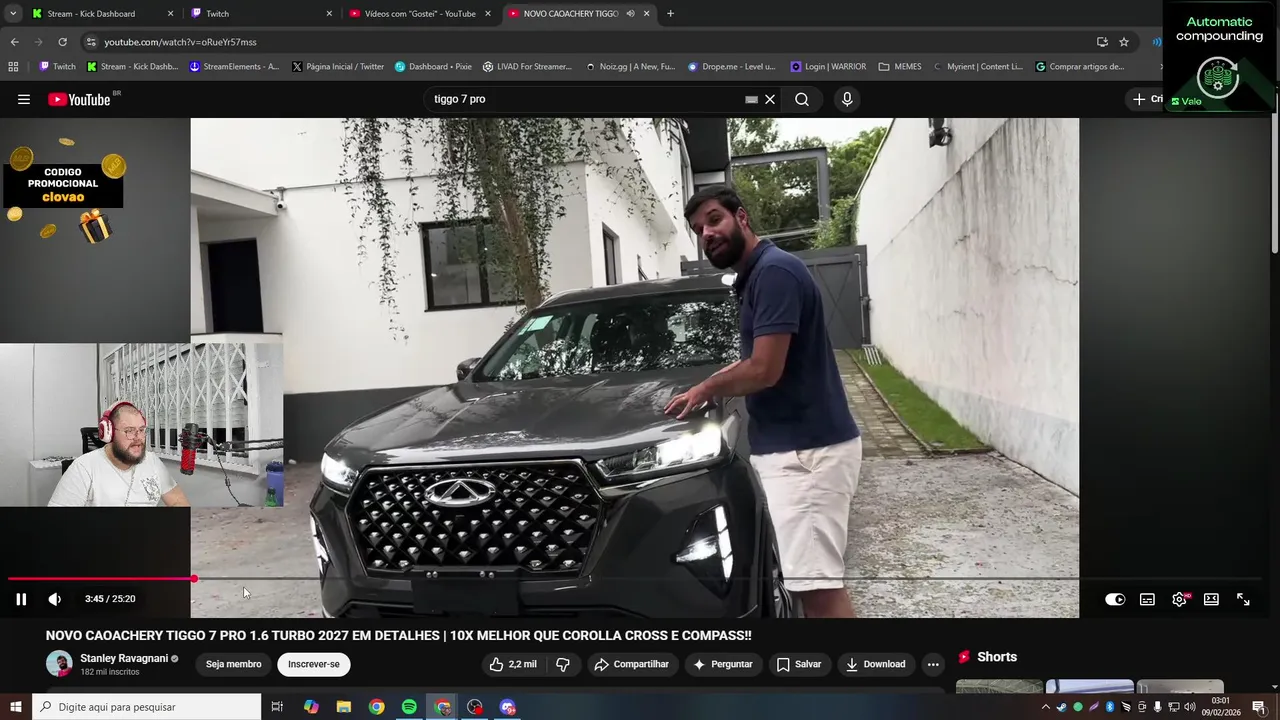The width and height of the screenshot is (1280, 720).
Task: Open the Chrome apps grid icon
Action: tap(13, 67)
